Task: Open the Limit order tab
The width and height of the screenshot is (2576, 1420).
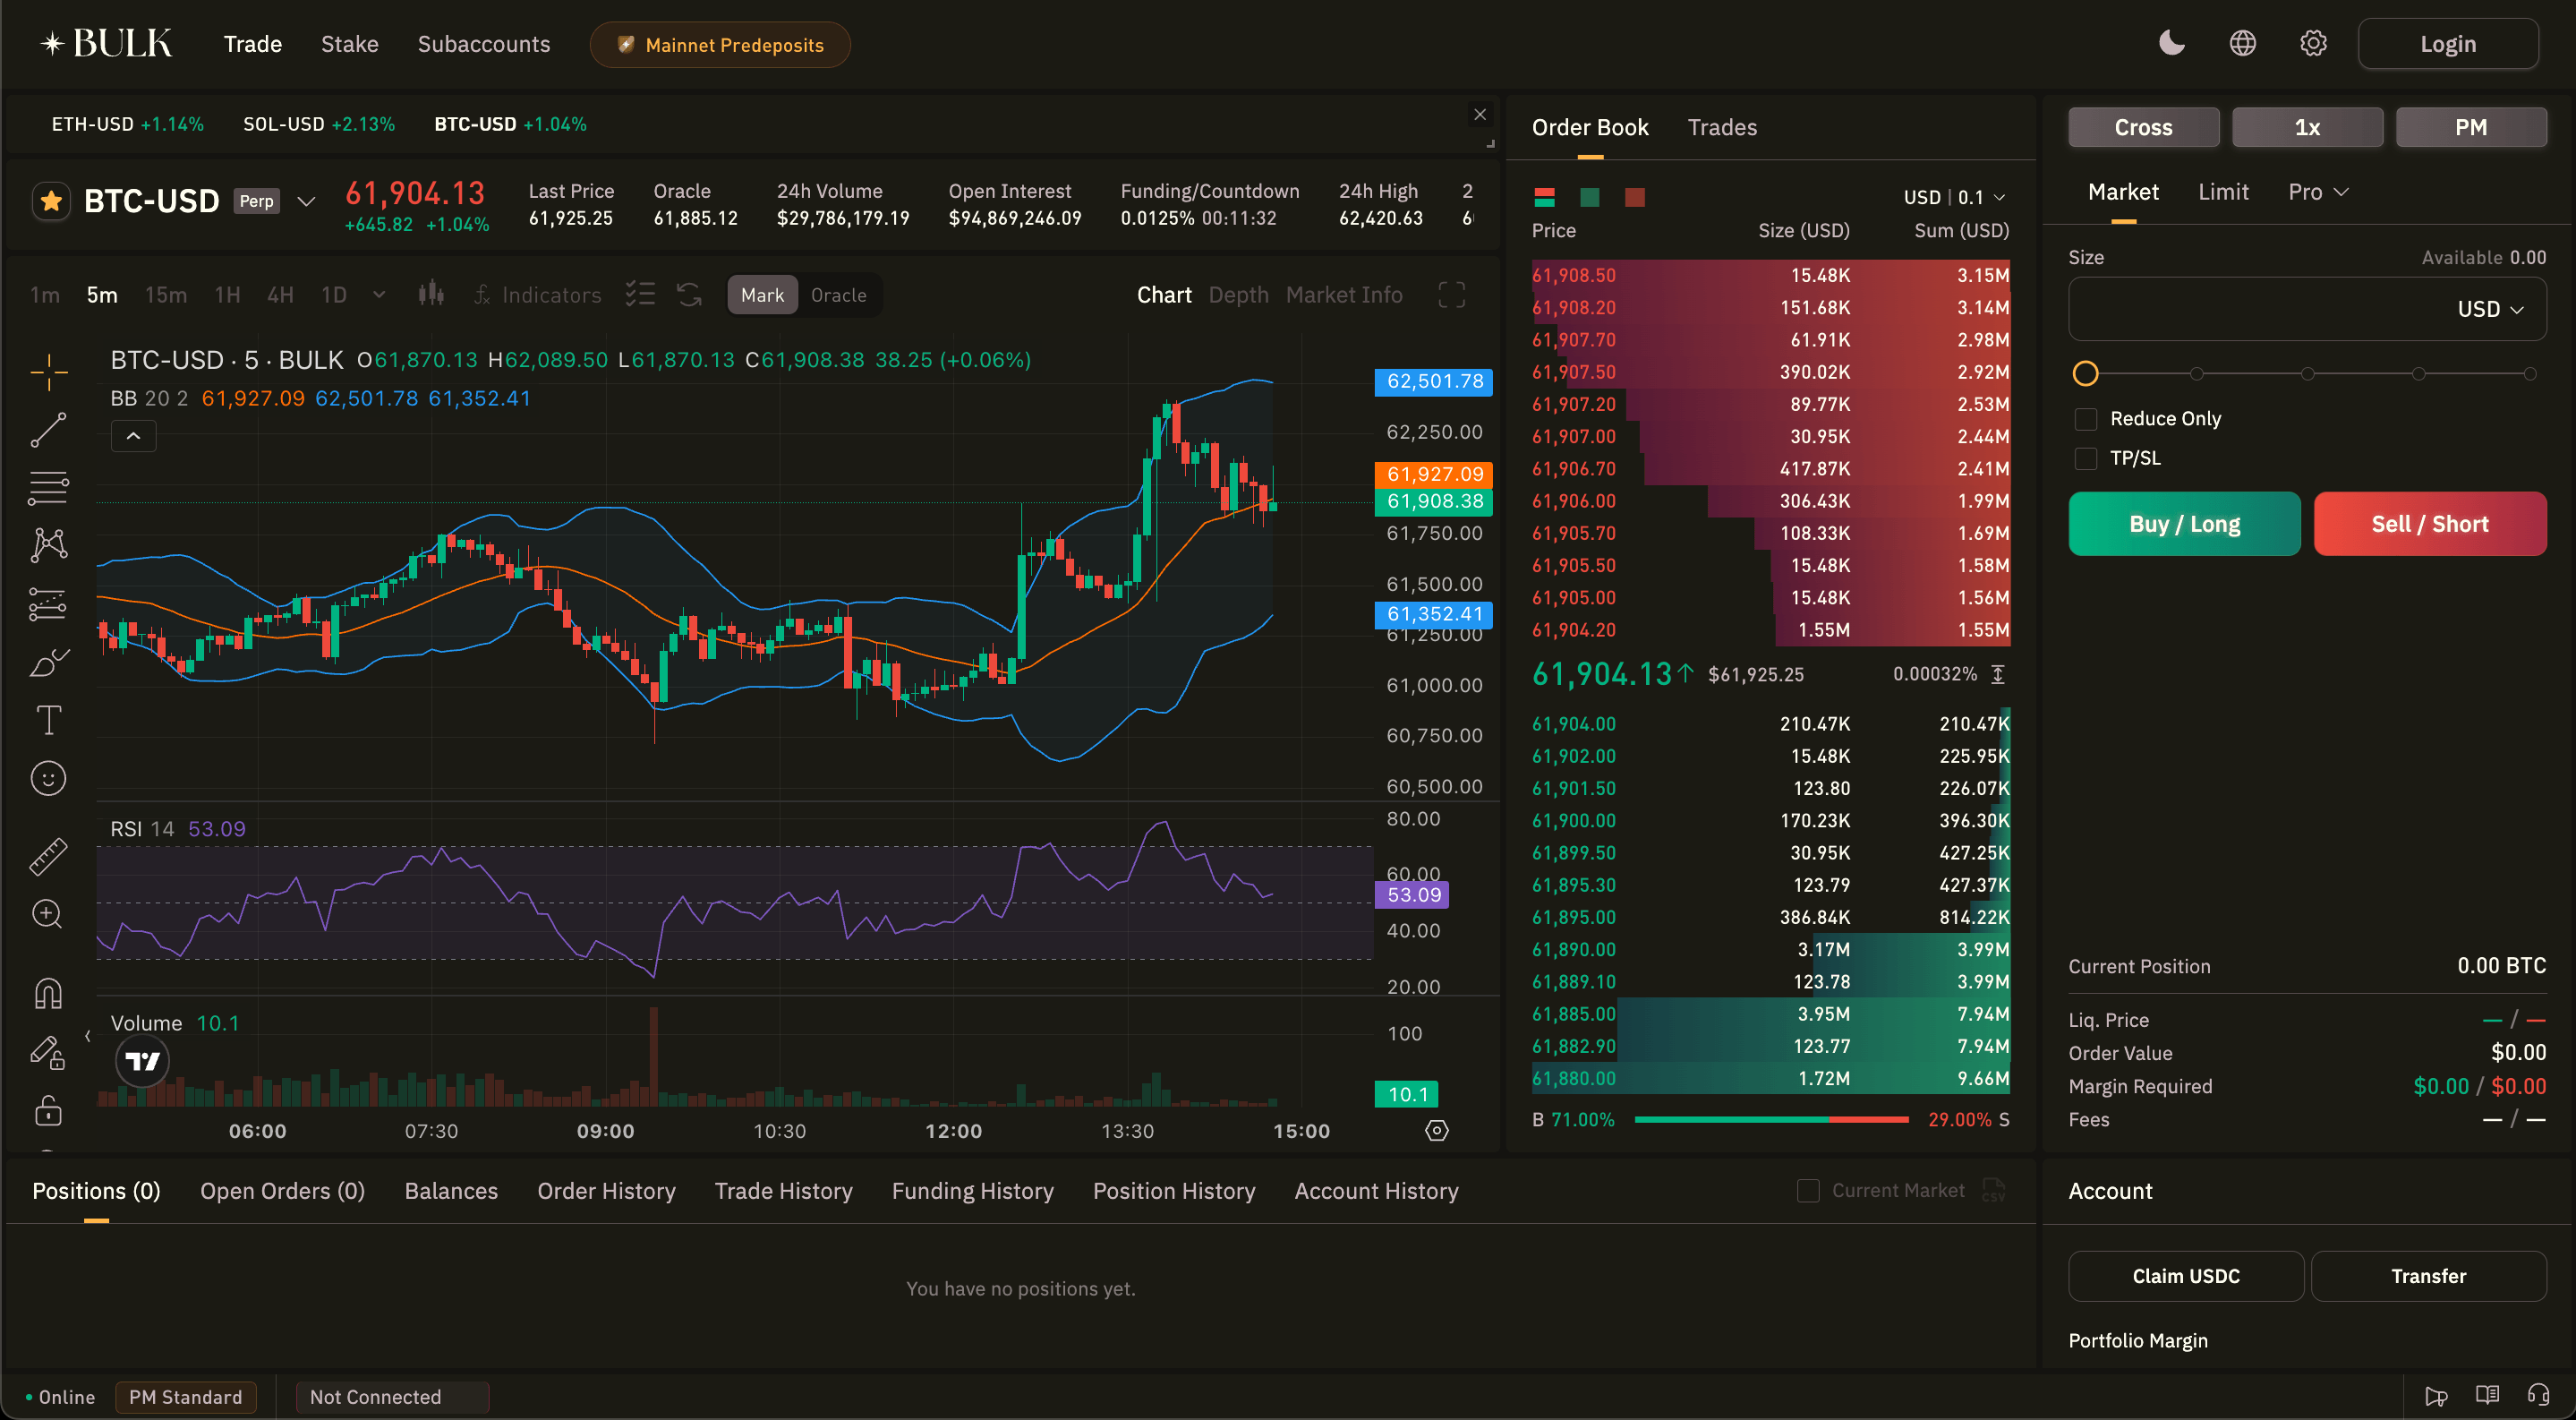Action: pos(2223,192)
